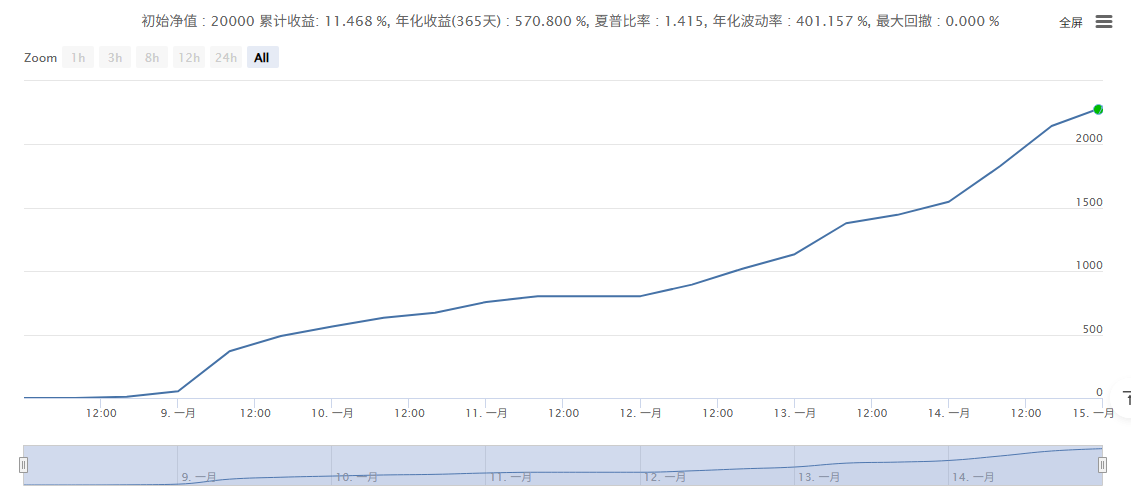The image size is (1131, 487).
Task: Click the 500 y-axis label
Action: 1092,330
